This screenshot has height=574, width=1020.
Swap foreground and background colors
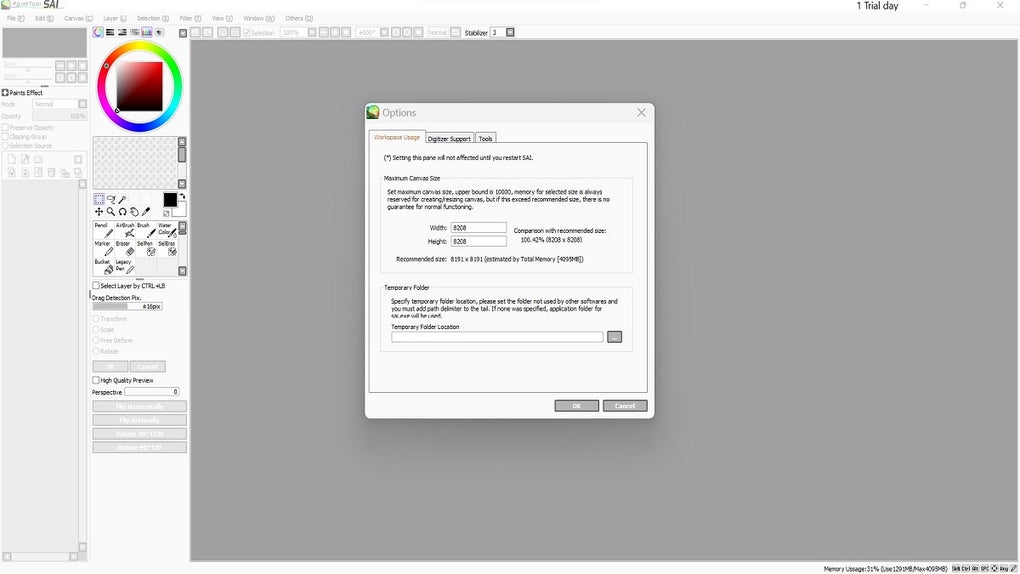click(x=182, y=196)
